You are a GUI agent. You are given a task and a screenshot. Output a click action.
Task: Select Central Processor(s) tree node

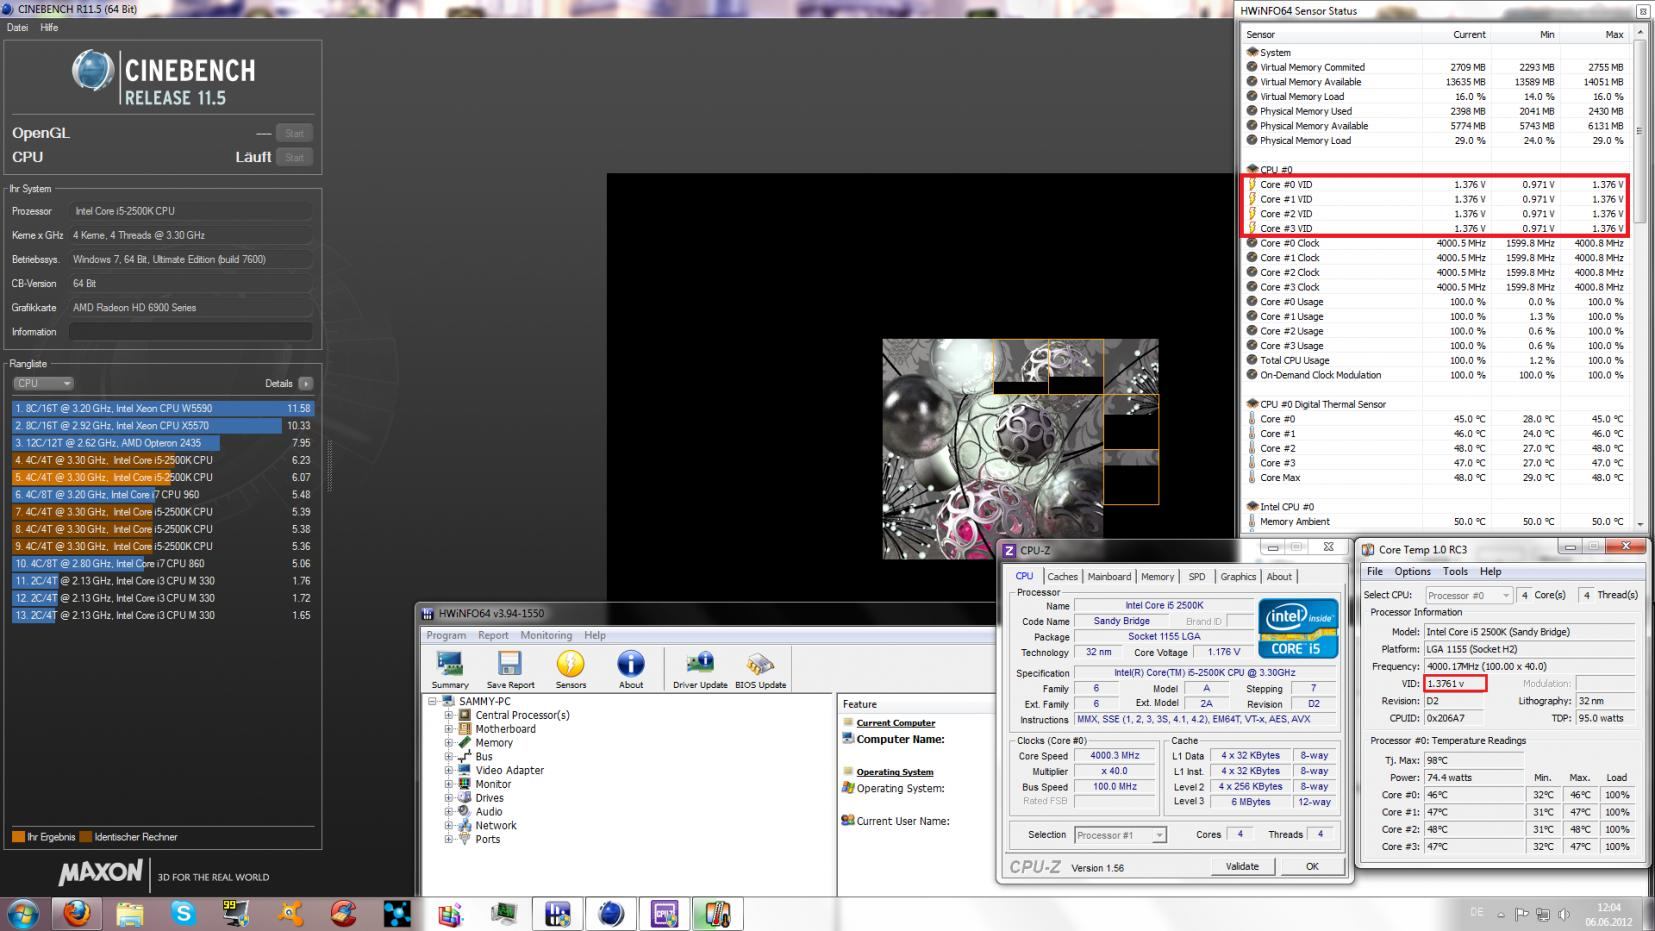522,715
